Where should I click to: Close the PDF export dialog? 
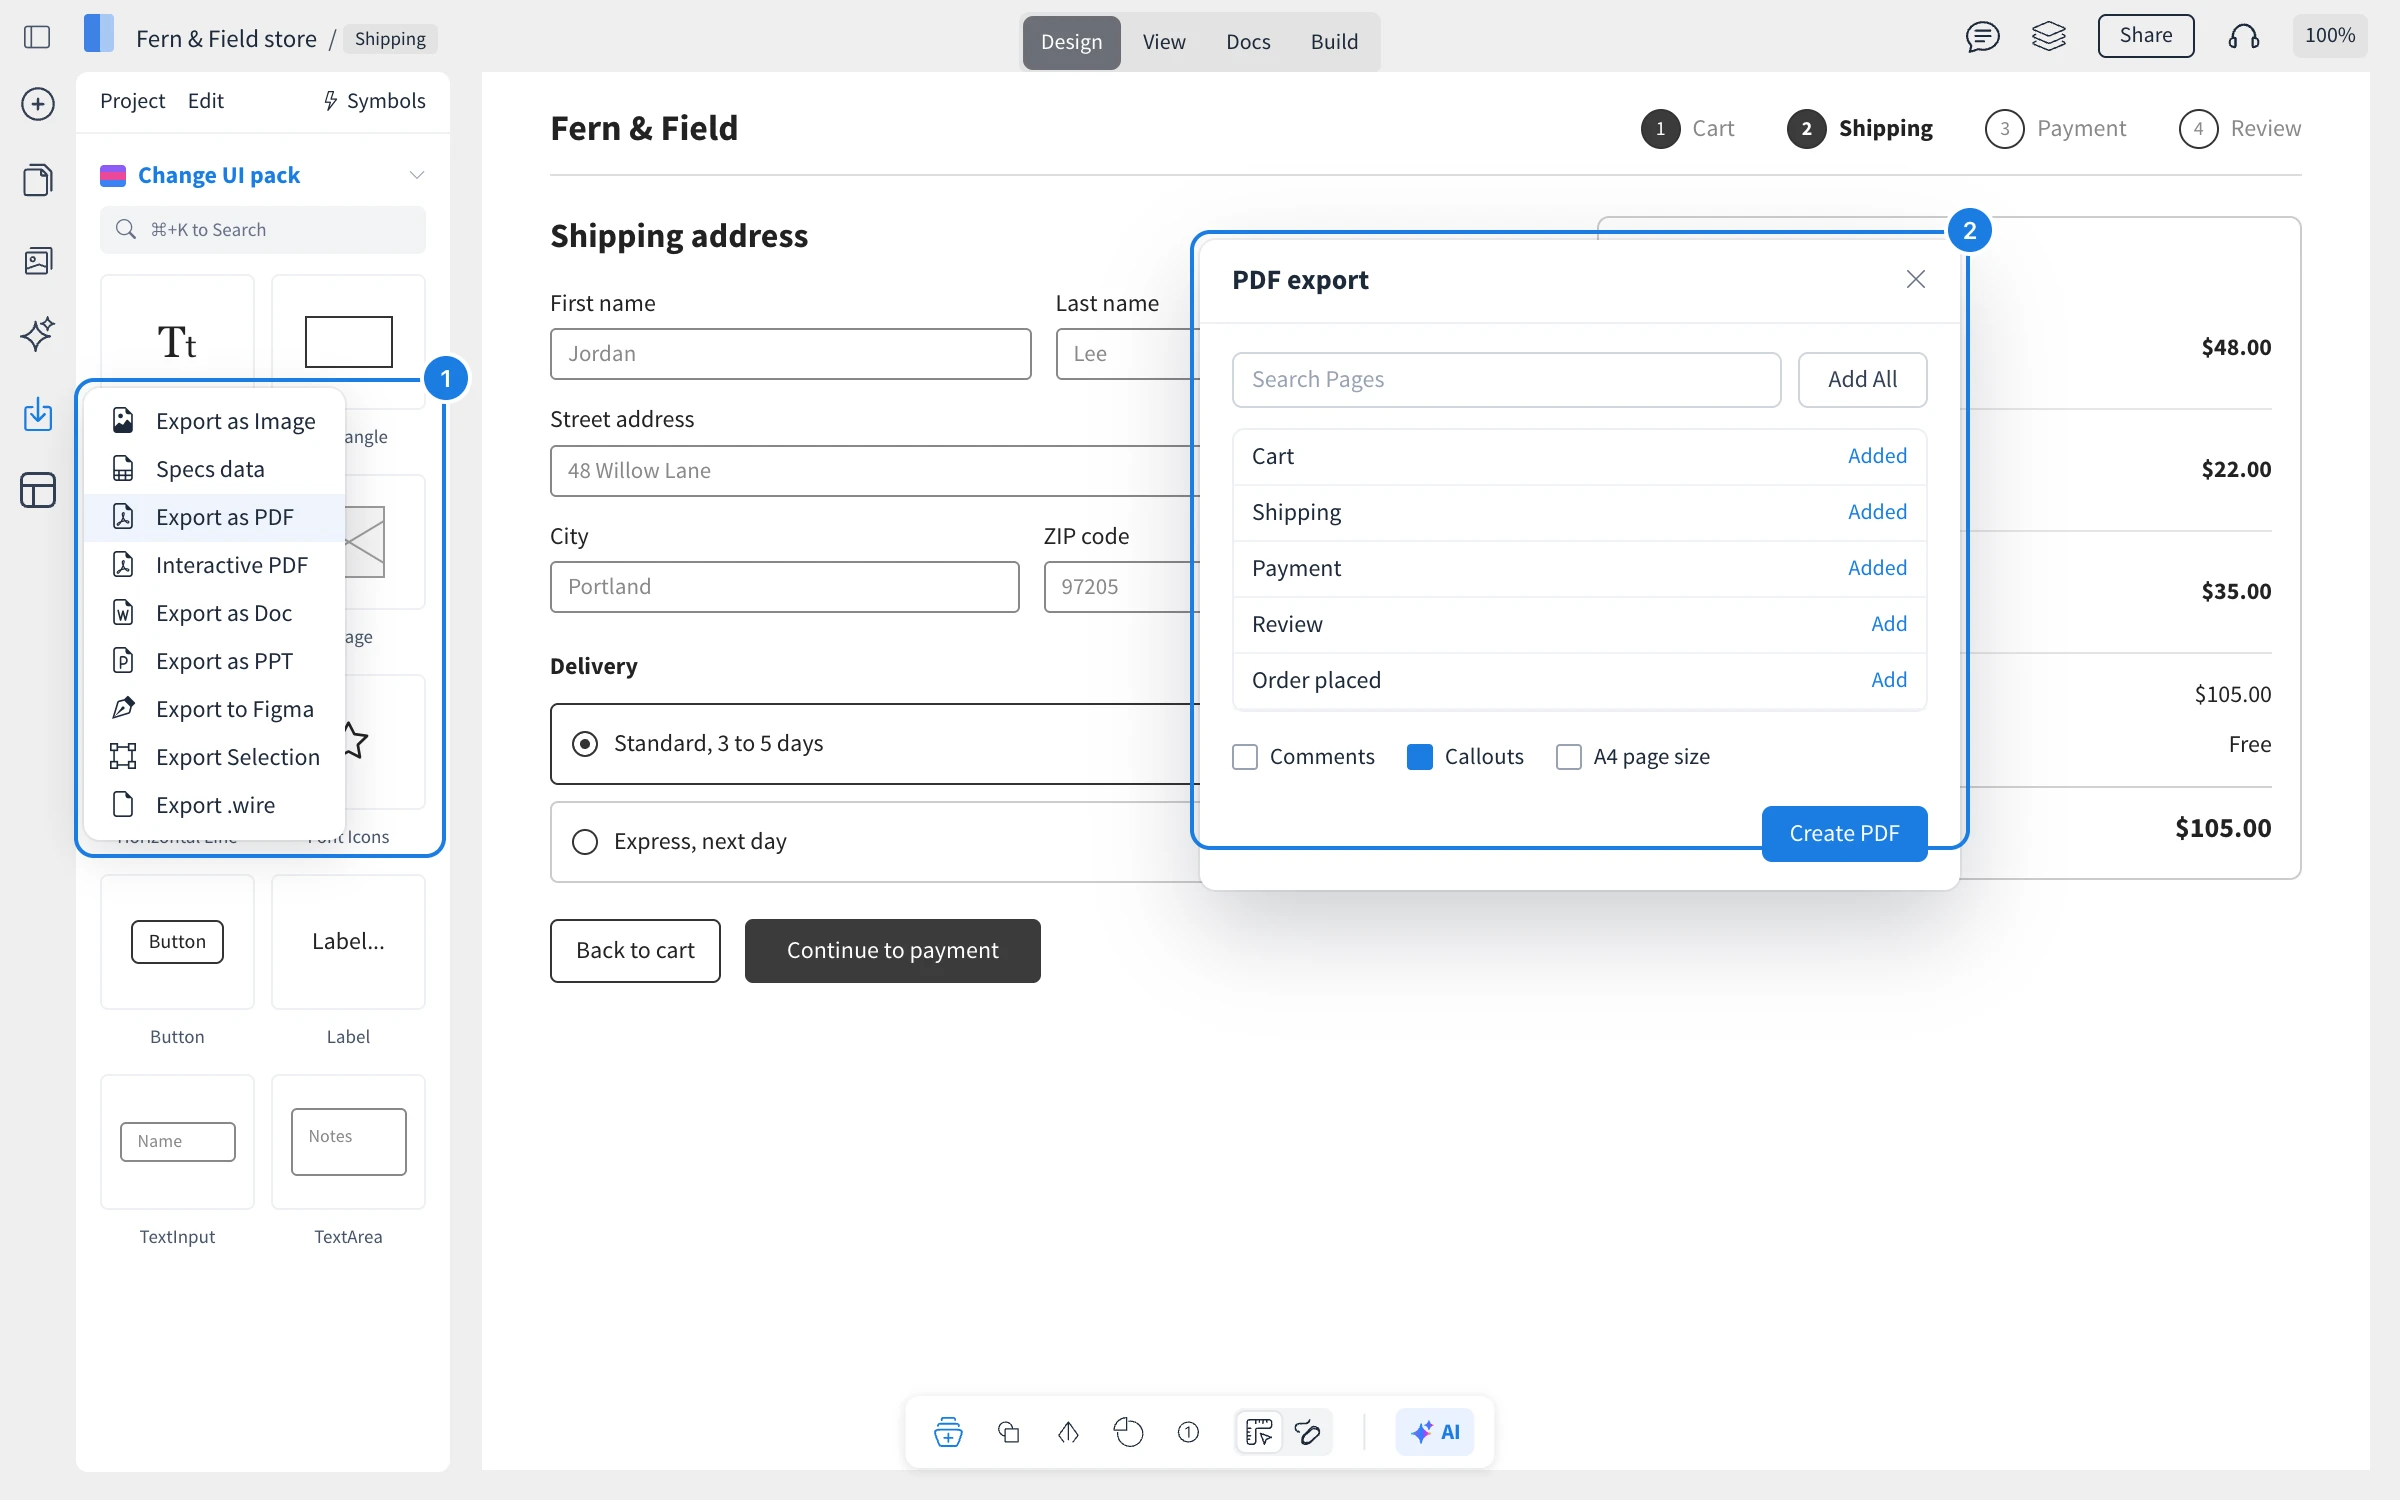pyautogui.click(x=1915, y=279)
